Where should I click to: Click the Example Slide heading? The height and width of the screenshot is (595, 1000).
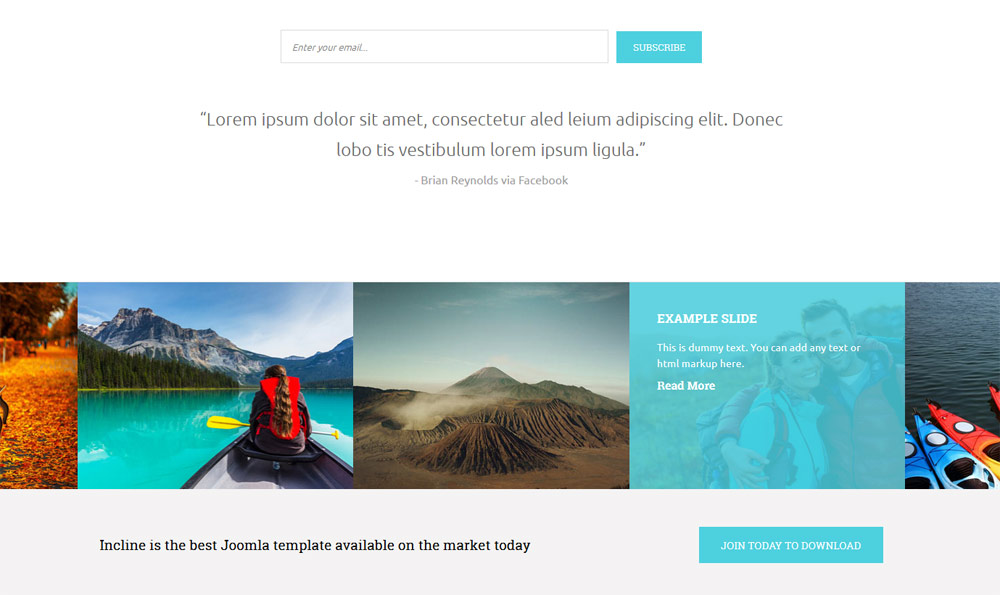click(707, 318)
